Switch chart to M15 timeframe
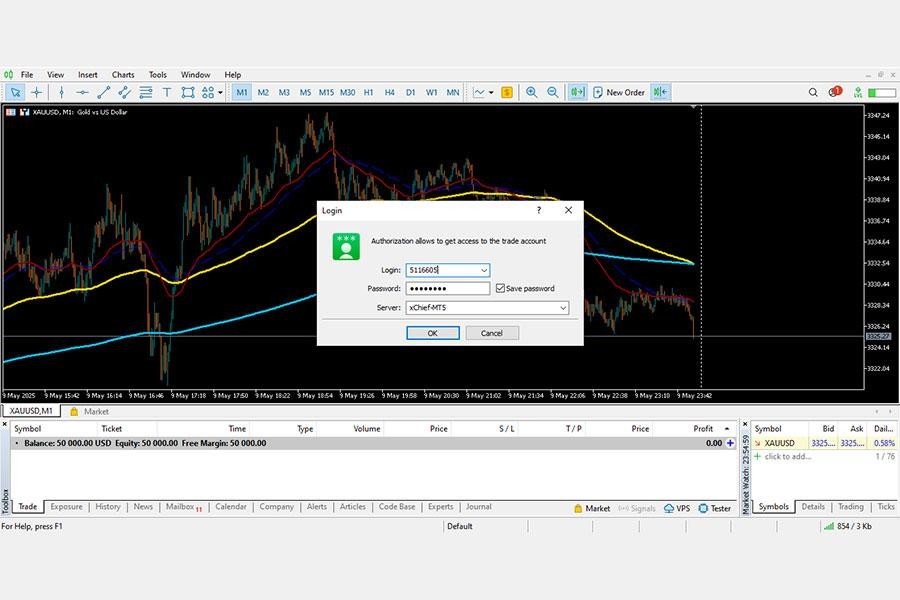 coord(326,92)
